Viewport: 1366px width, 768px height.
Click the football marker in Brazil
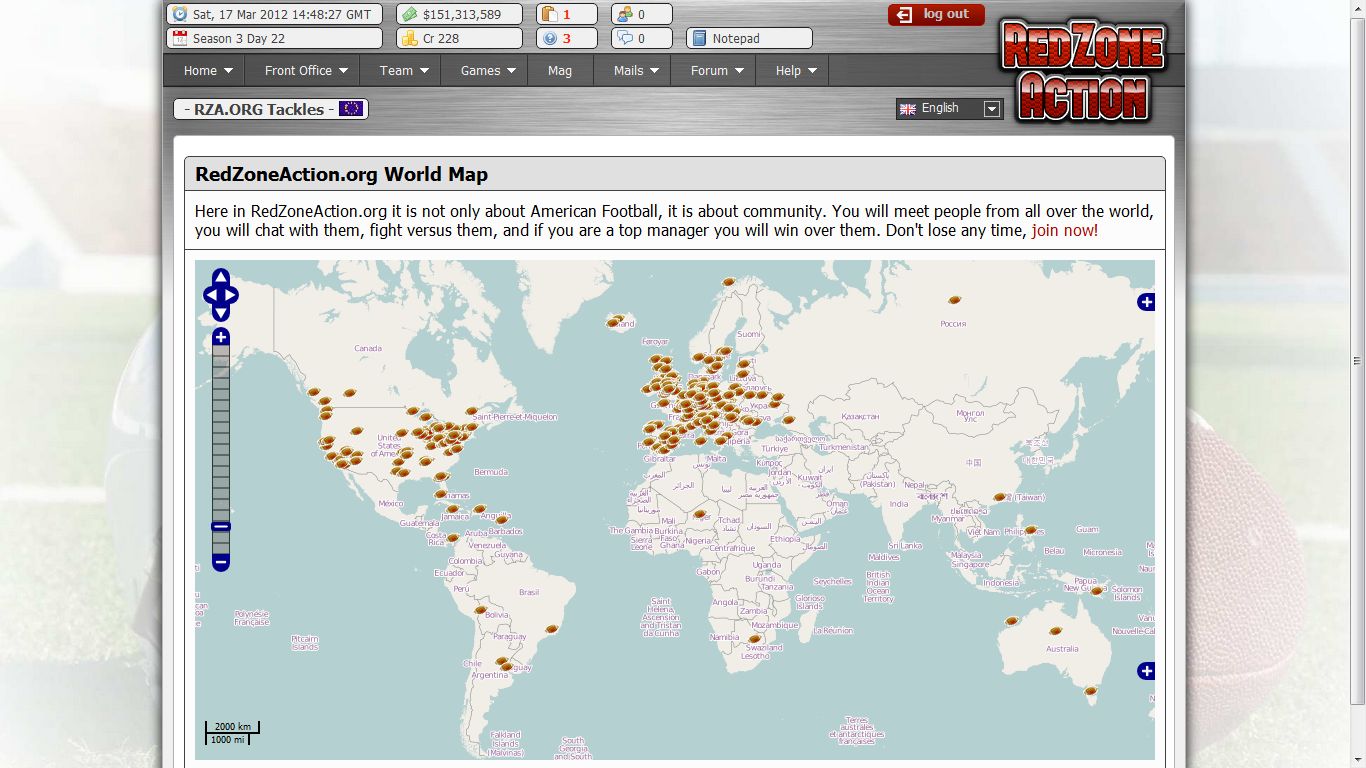552,629
